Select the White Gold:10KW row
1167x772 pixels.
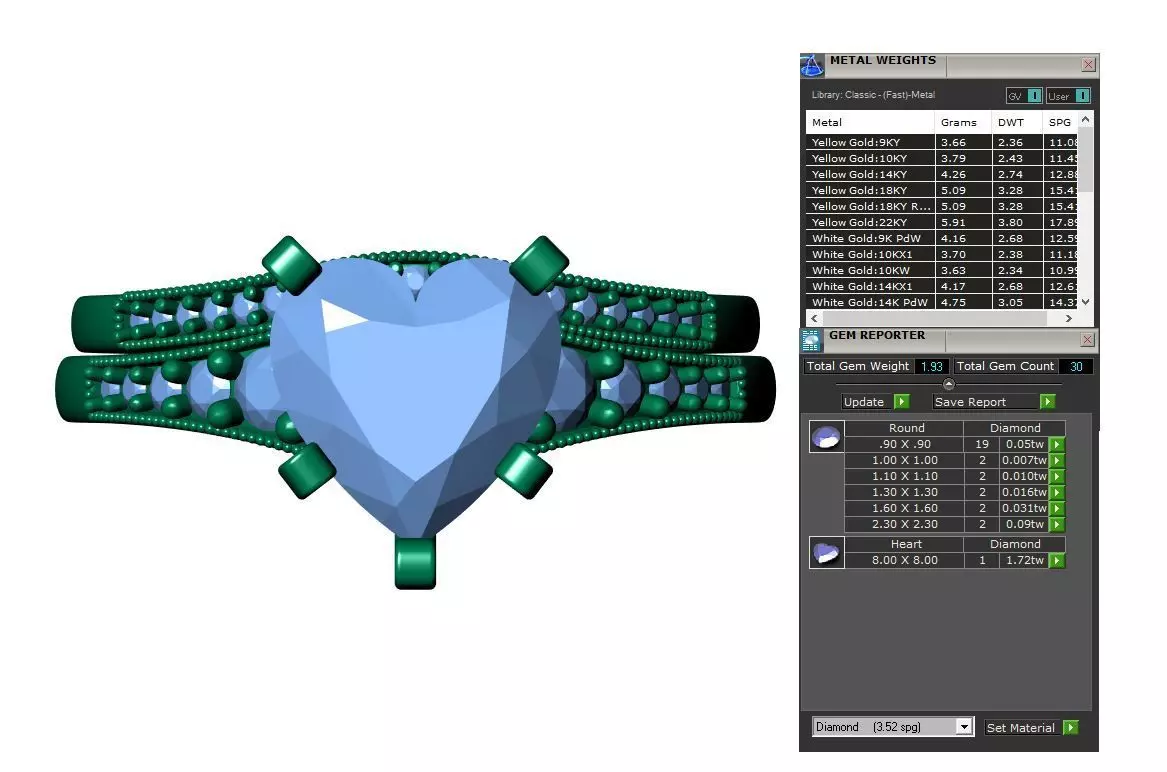pos(941,270)
